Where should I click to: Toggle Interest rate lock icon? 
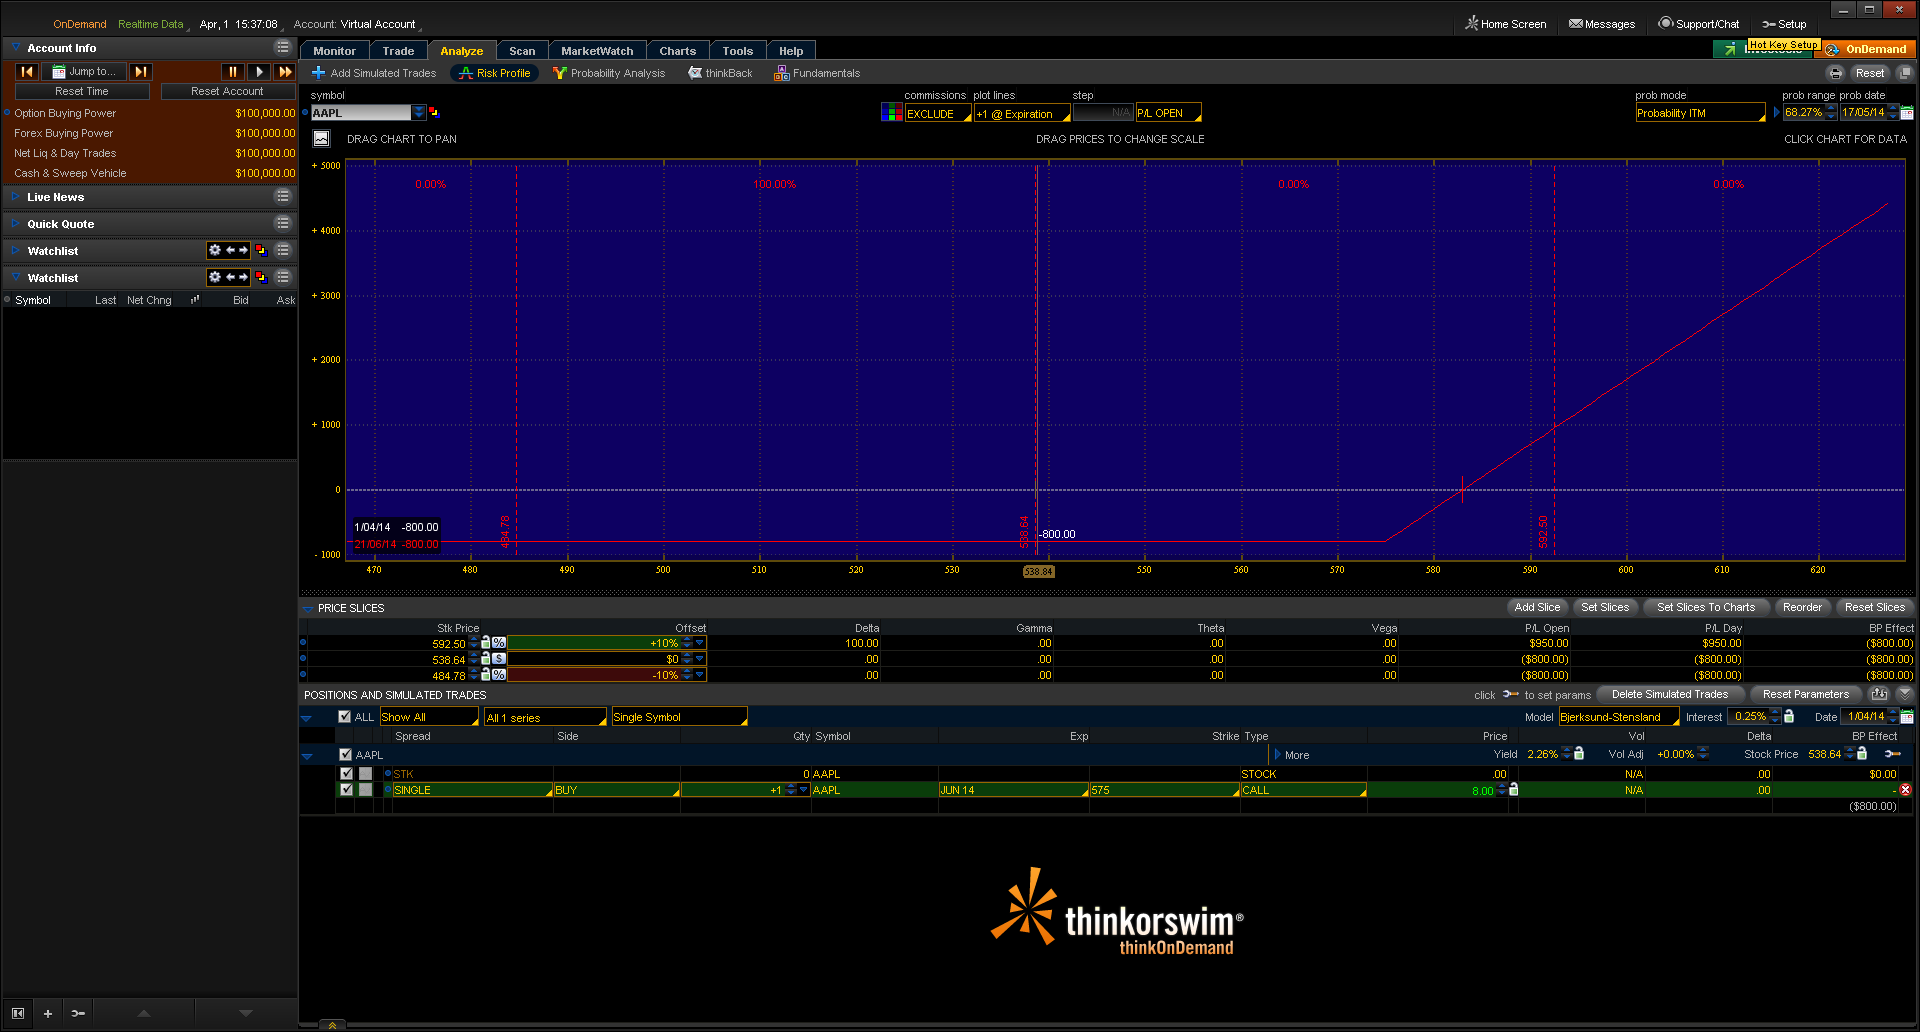coord(1789,716)
